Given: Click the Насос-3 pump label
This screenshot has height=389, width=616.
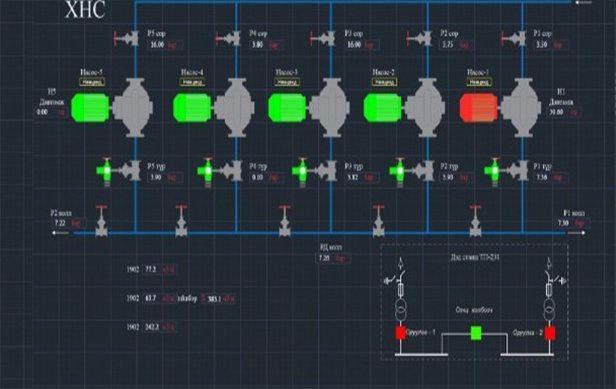Looking at the screenshot, I should [287, 72].
